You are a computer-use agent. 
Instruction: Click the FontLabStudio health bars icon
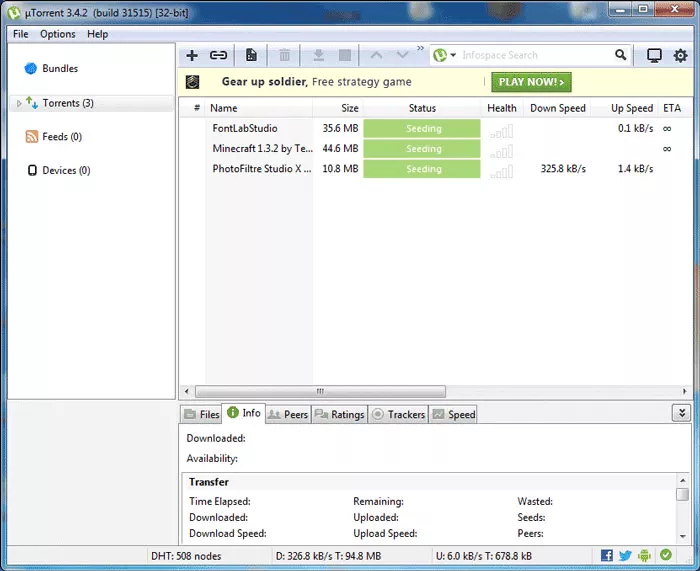(x=501, y=131)
